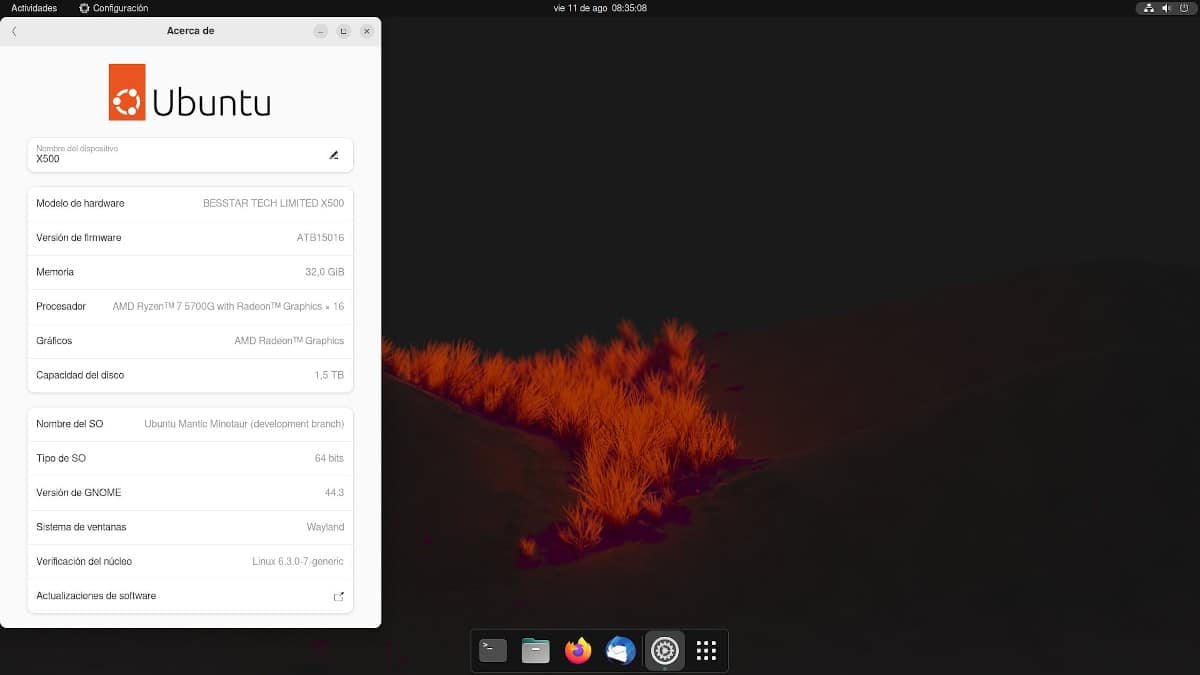Viewport: 1200px width, 675px height.
Task: Close the Acerca de window
Action: [367, 31]
